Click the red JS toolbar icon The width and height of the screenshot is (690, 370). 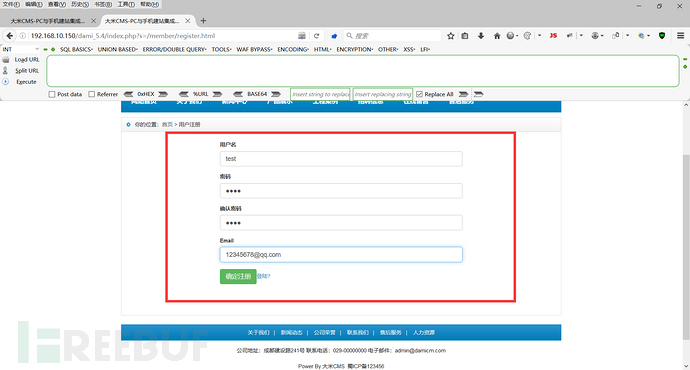point(553,36)
